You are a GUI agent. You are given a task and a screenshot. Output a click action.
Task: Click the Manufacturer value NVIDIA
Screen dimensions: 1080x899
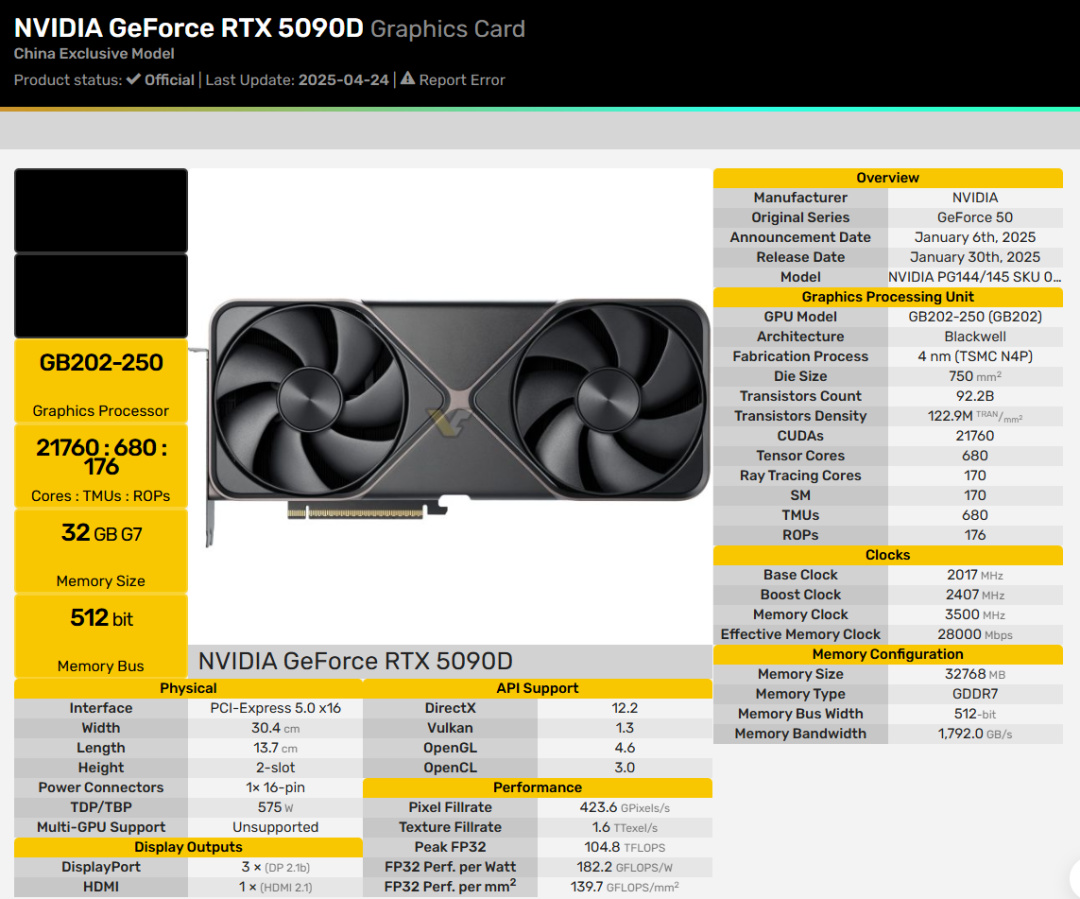[x=975, y=198]
